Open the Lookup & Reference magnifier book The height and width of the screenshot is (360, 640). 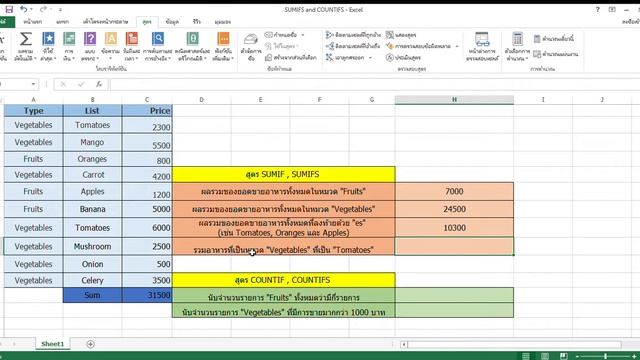pyautogui.click(x=158, y=47)
